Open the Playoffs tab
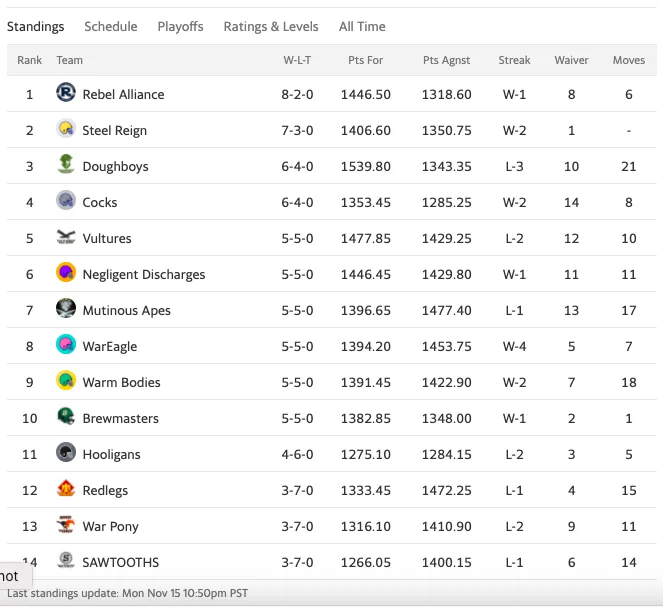Screen dimensions: 663x607 pyautogui.click(x=181, y=27)
